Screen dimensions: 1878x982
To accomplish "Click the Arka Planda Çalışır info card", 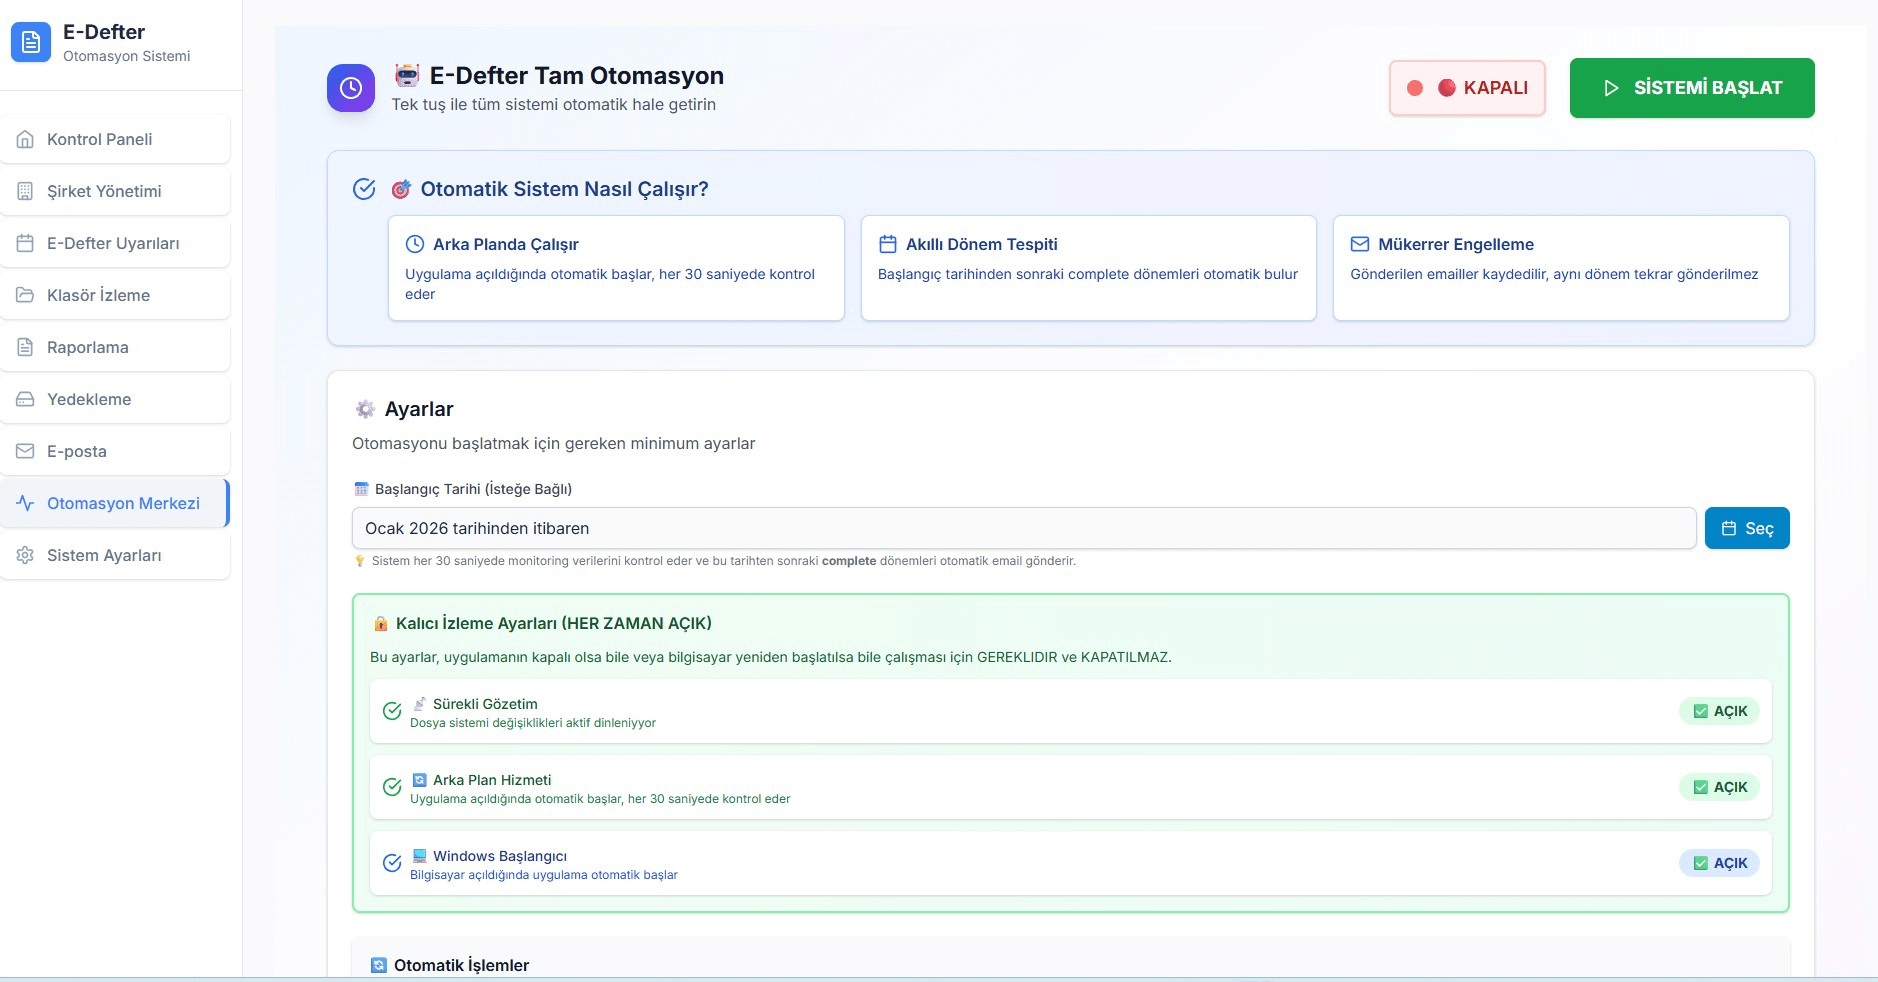I will [x=616, y=268].
